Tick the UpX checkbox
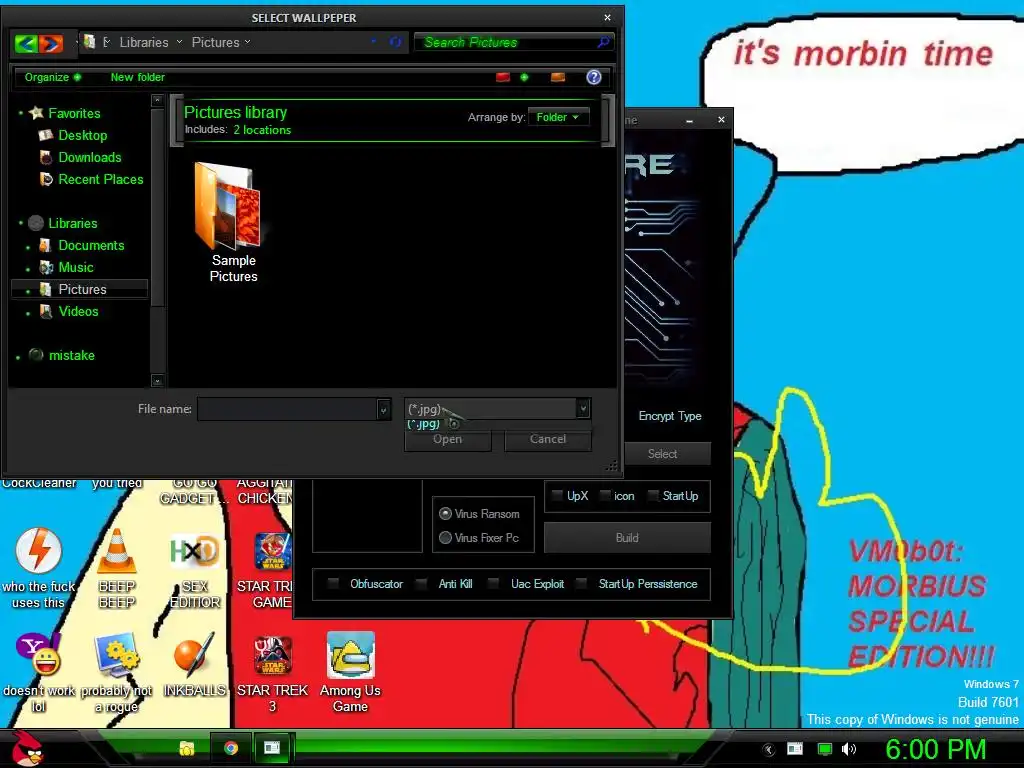 557,496
